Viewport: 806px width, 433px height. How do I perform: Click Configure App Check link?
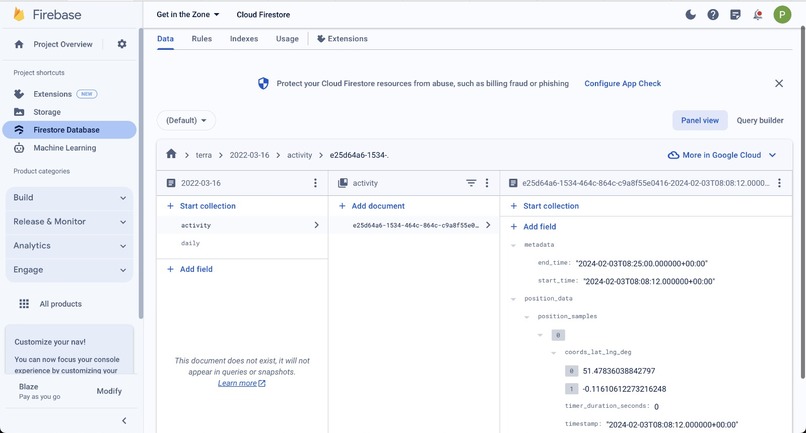[622, 84]
